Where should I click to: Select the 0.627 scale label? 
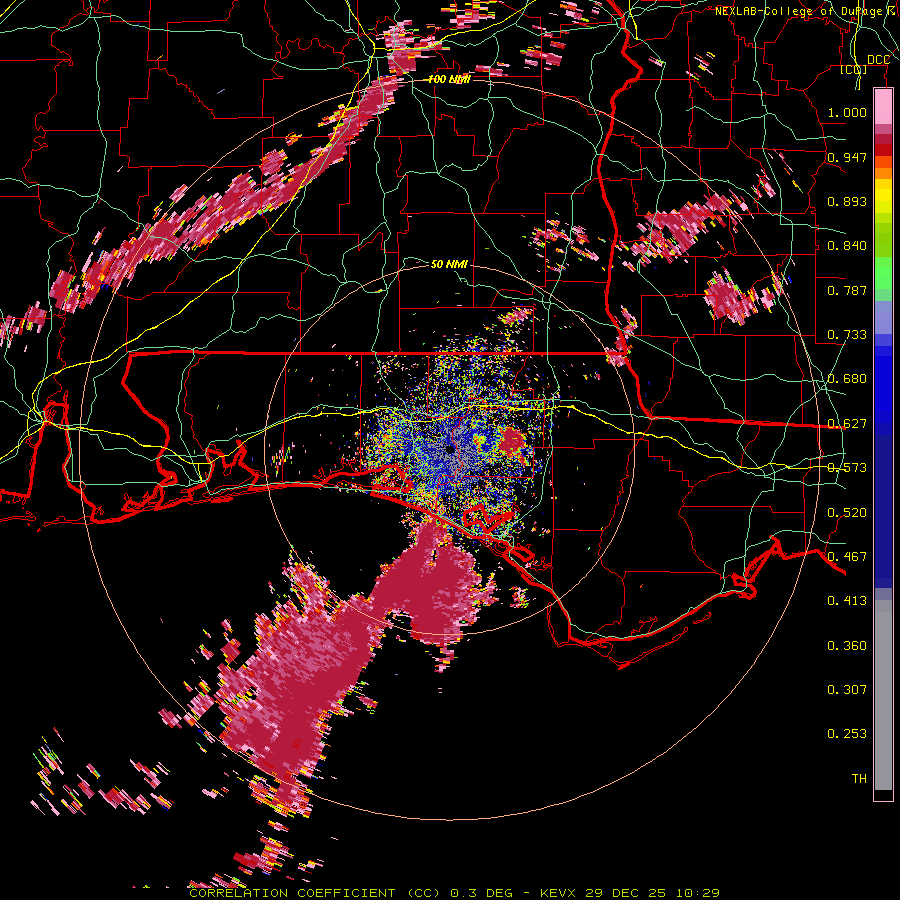pos(847,424)
